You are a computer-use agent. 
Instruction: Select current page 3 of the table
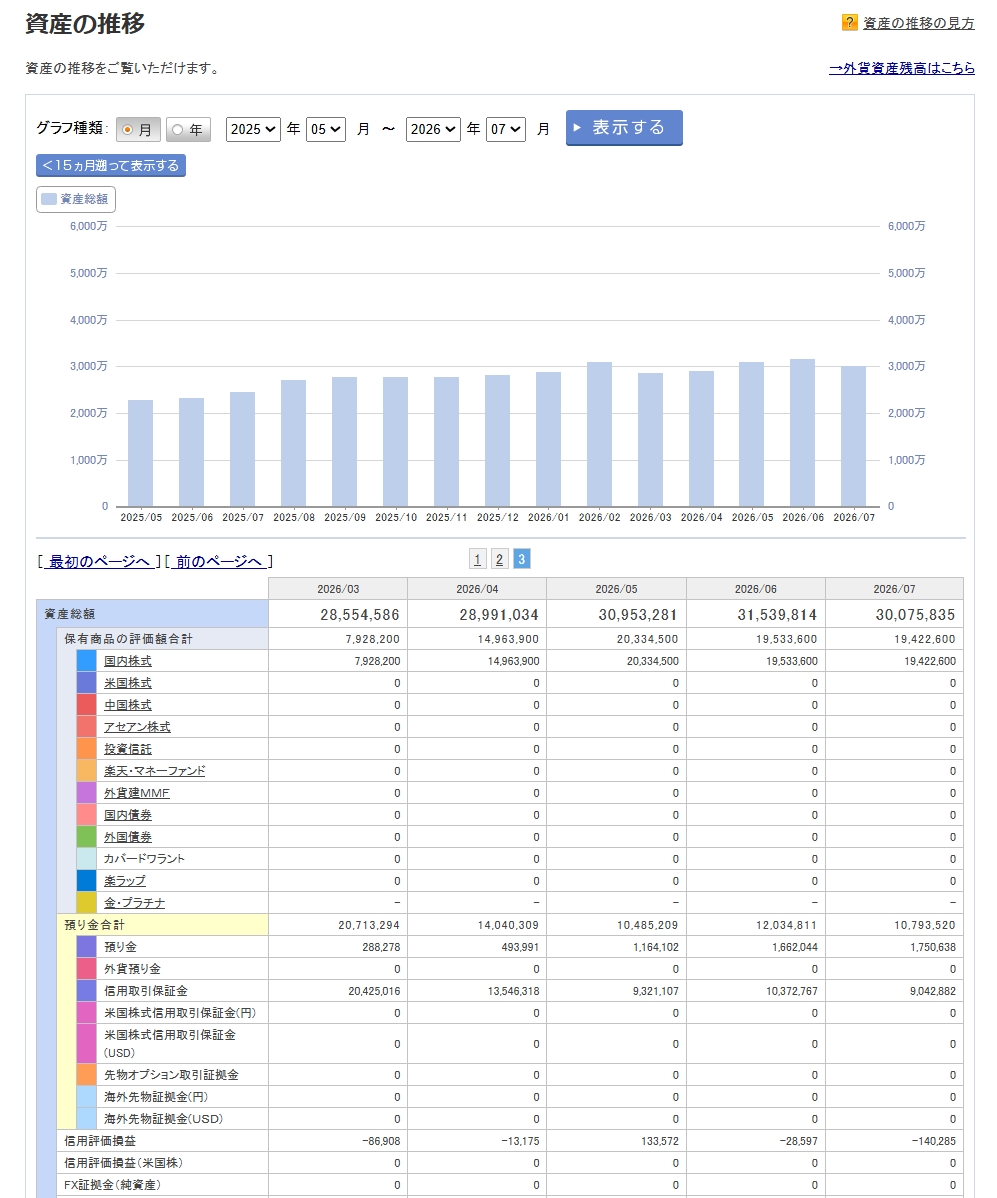(x=522, y=559)
